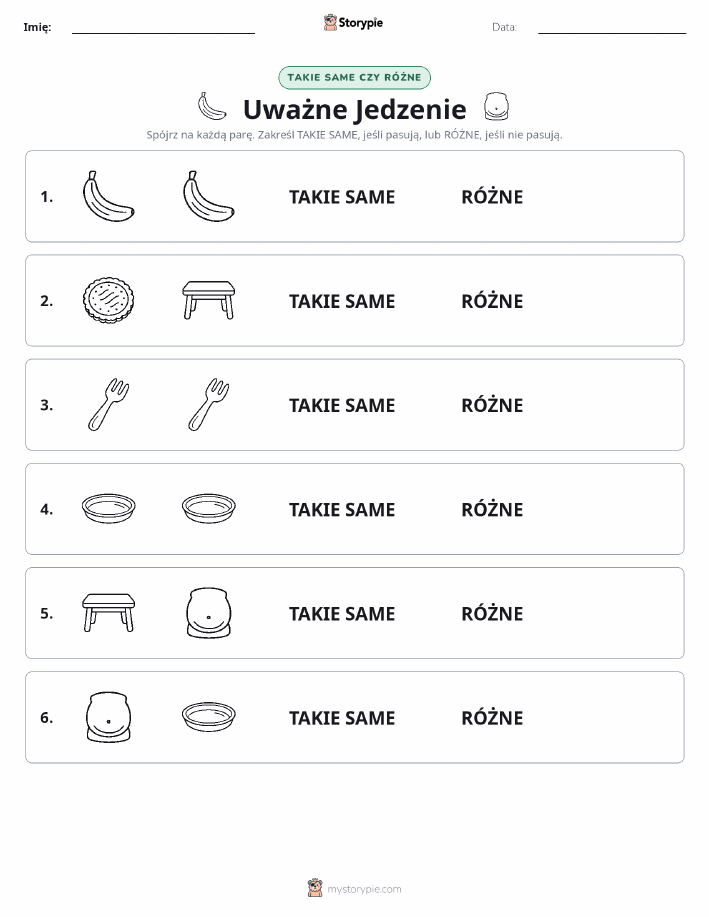
Task: Click the stool image in row 5
Action: coord(108,612)
